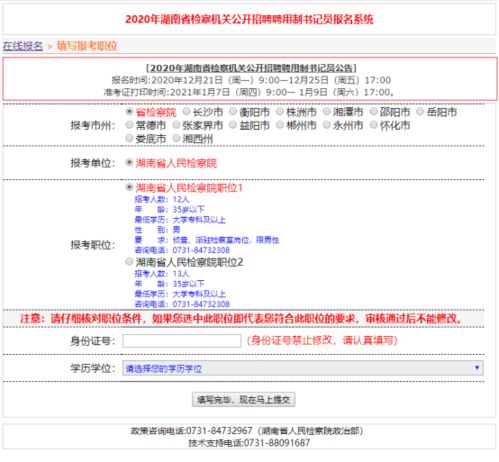Select the 永州市 radio option

point(327,125)
